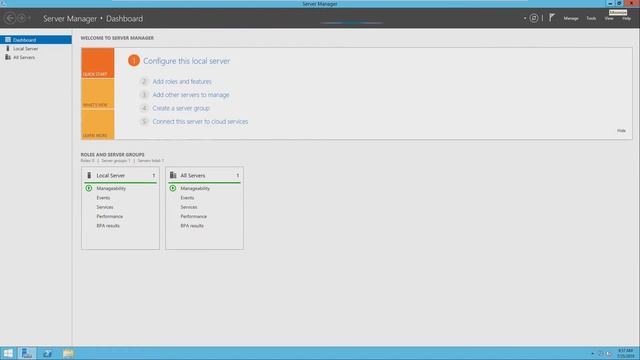The height and width of the screenshot is (360, 640).
Task: Click server count in Local Server tile
Action: point(153,176)
